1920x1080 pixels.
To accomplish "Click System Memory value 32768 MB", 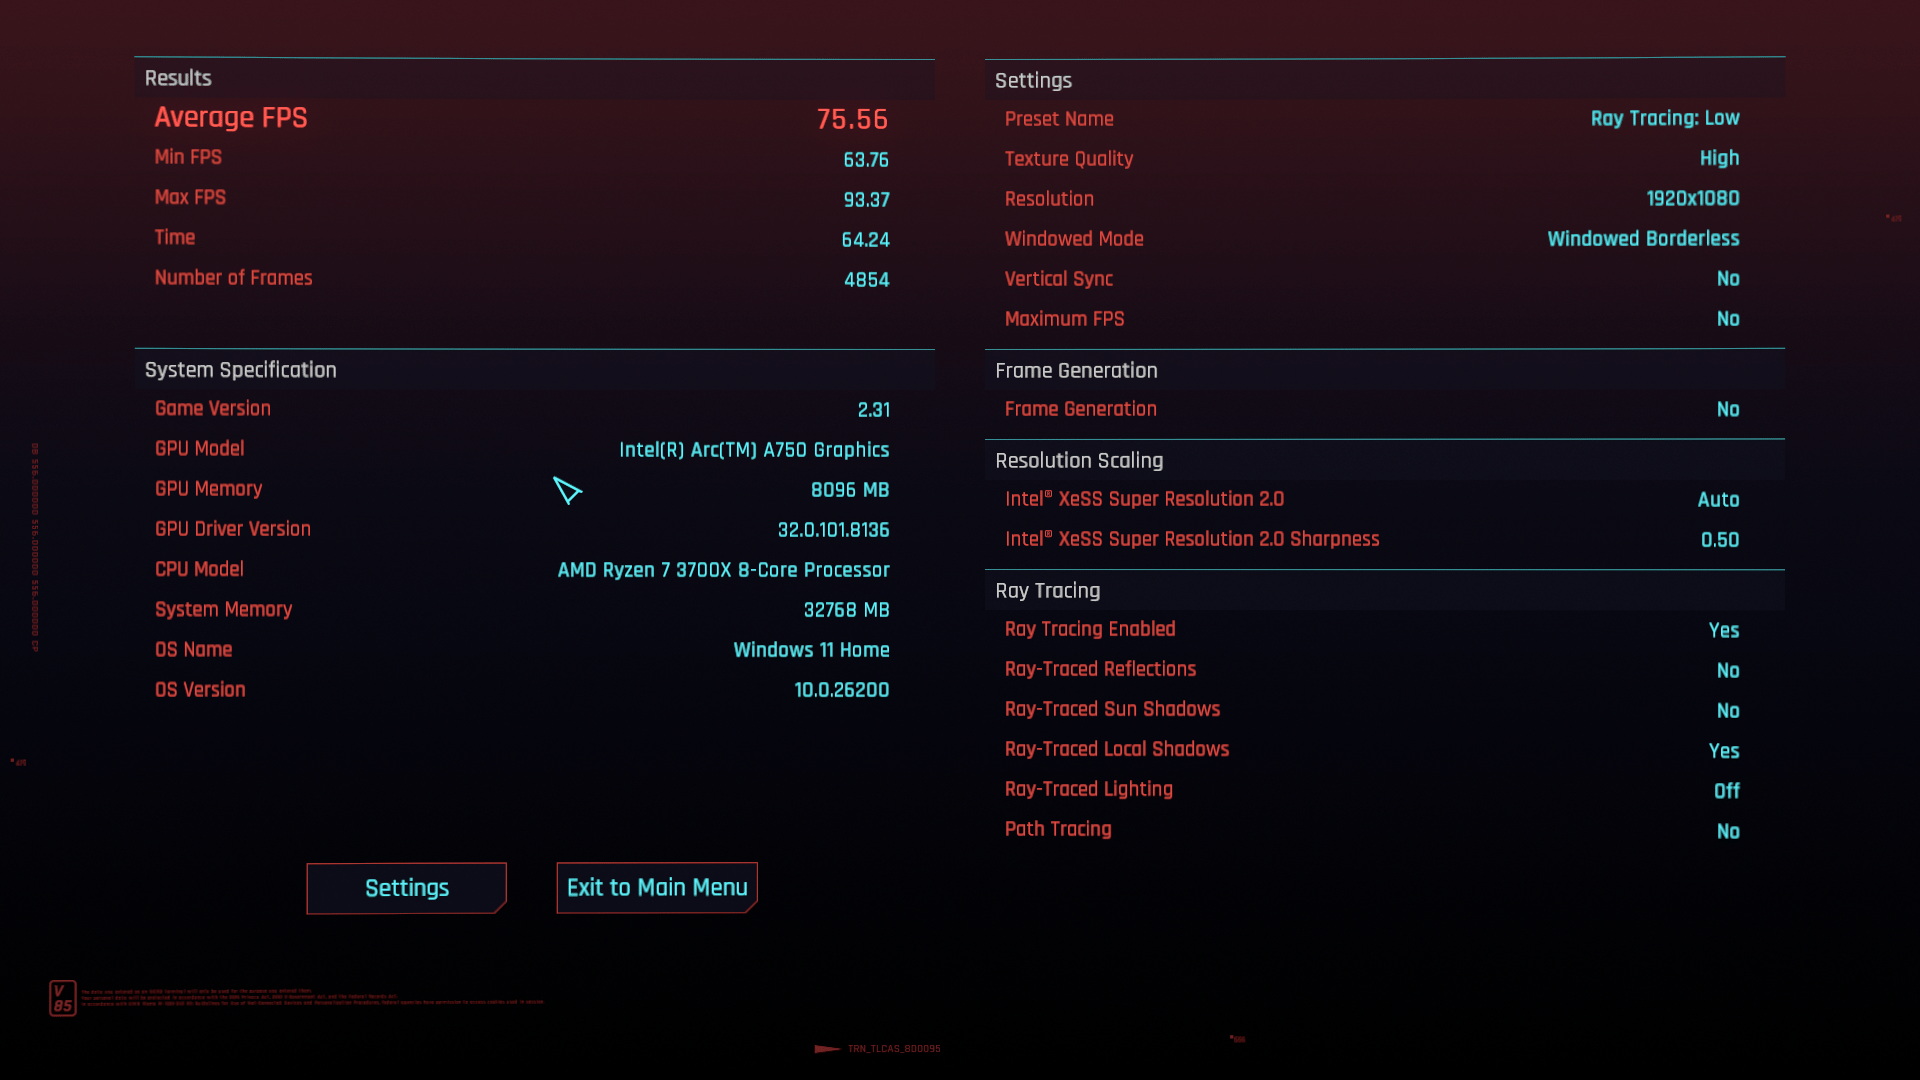I will [847, 610].
